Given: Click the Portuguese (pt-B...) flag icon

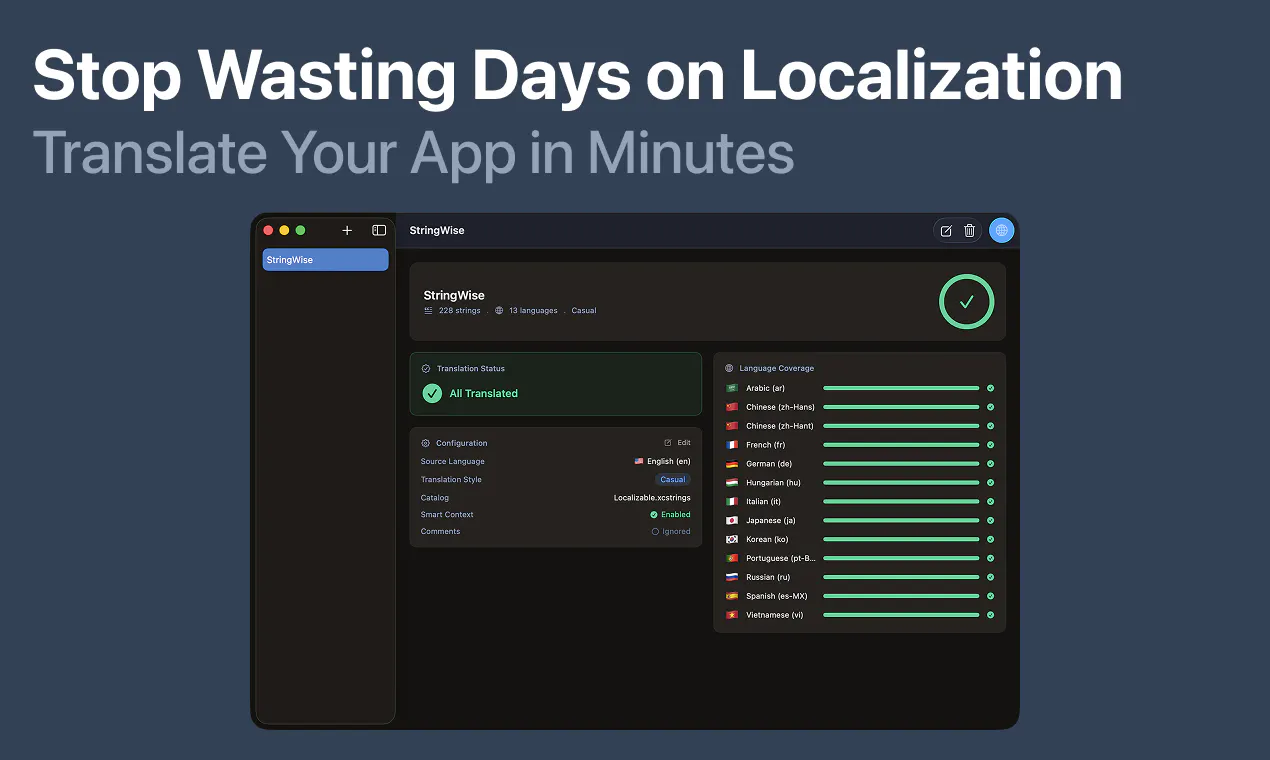Looking at the screenshot, I should pyautogui.click(x=731, y=558).
